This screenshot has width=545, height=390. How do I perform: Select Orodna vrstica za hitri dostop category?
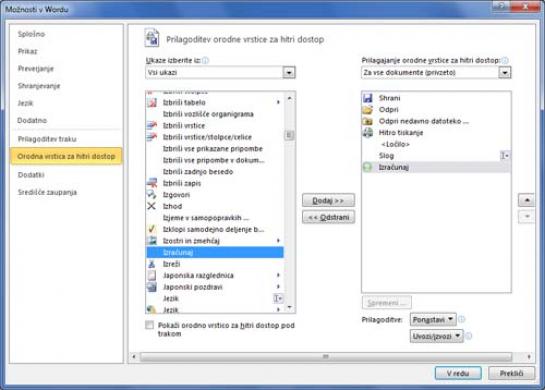coord(66,156)
